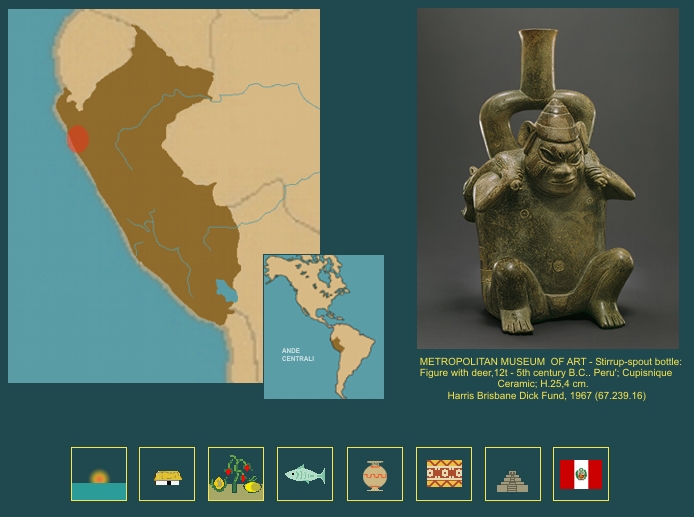Click the 'Ceramic; H.25,4 cm.' text
This screenshot has height=517, width=694.
(543, 384)
